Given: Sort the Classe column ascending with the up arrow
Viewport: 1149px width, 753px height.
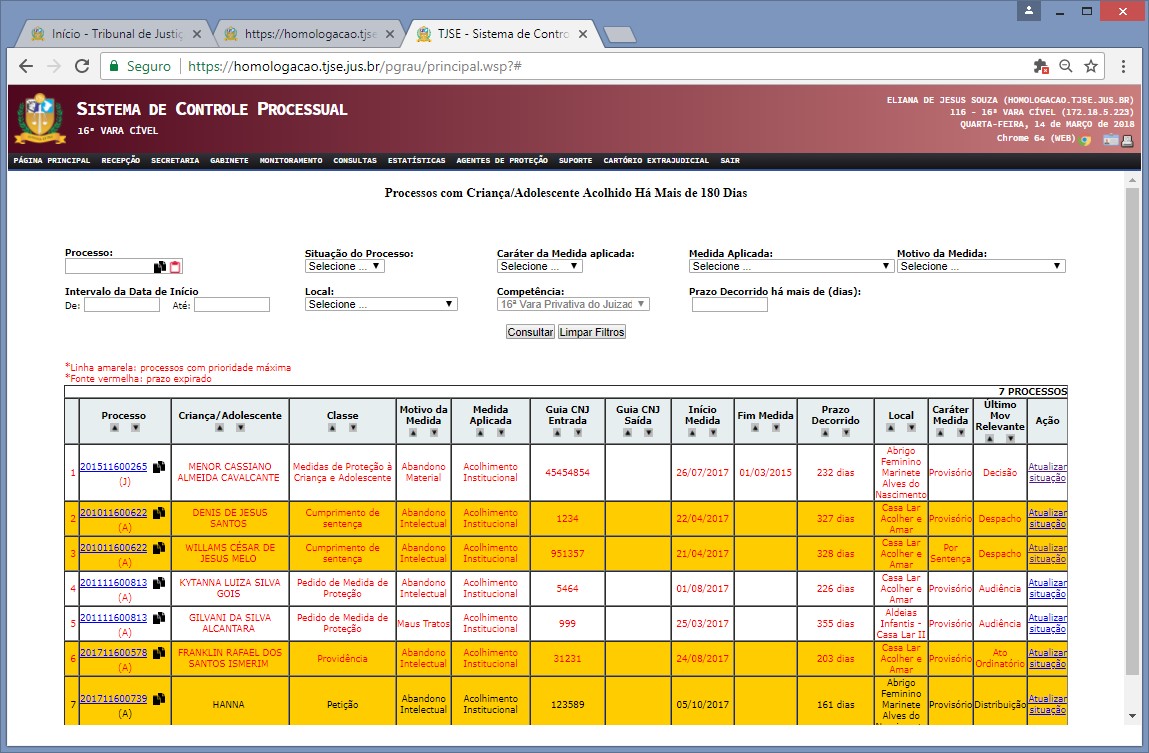Looking at the screenshot, I should (333, 428).
